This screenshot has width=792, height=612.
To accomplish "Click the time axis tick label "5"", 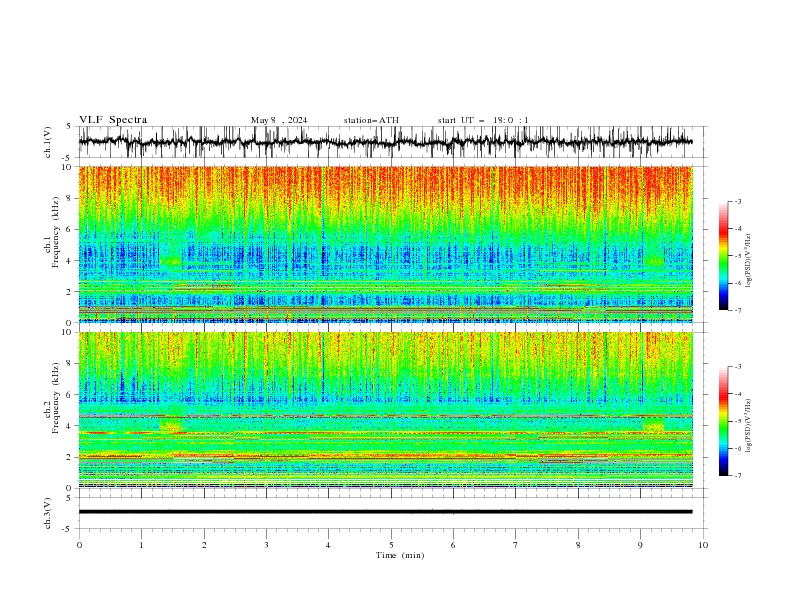I will [391, 545].
